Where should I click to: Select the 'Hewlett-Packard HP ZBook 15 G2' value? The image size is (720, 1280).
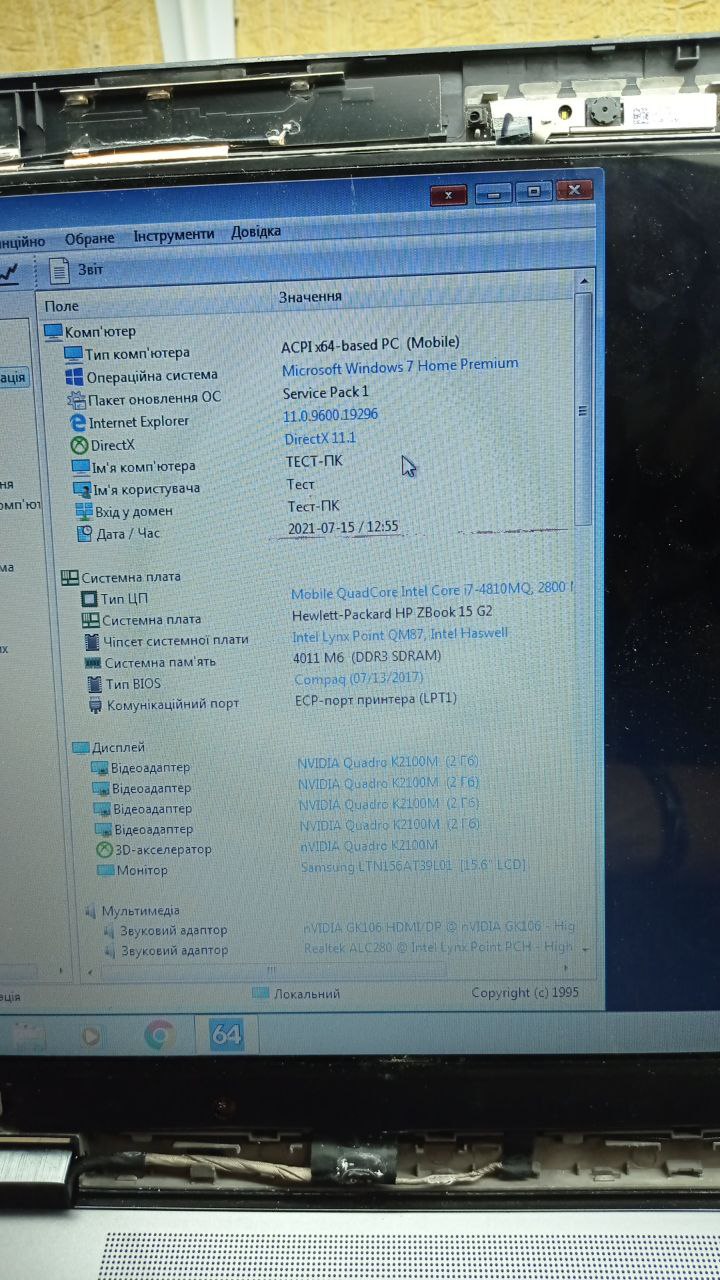point(392,614)
